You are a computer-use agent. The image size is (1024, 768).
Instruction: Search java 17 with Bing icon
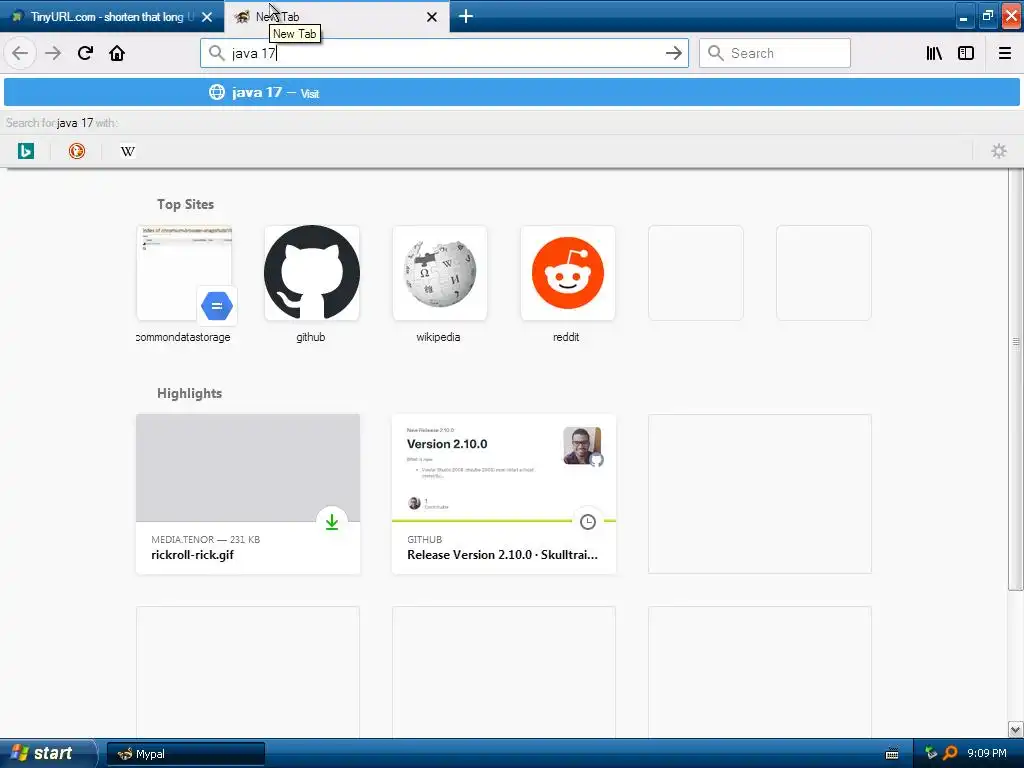tap(25, 152)
